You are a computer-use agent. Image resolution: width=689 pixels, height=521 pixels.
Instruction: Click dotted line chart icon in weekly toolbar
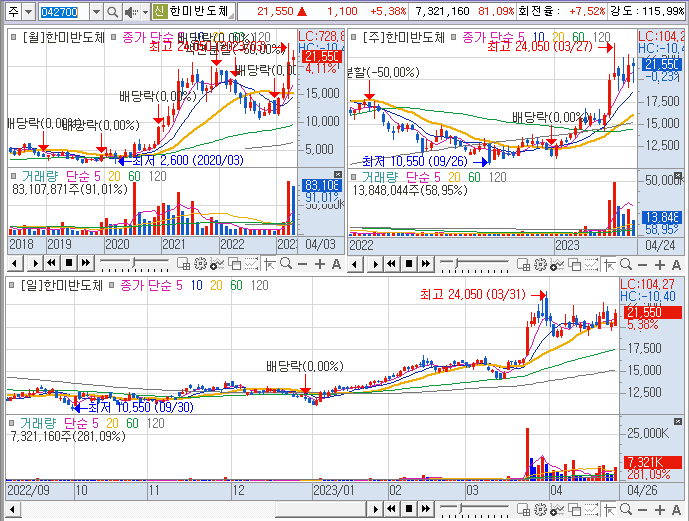(591, 264)
